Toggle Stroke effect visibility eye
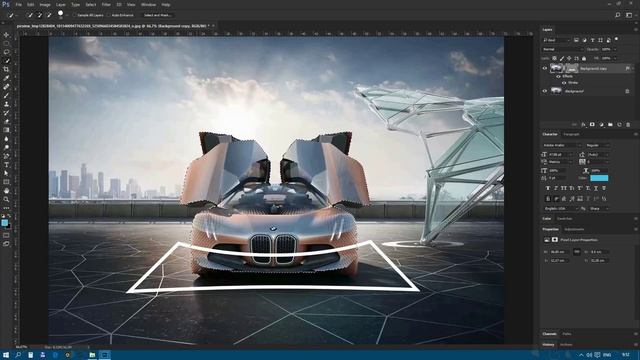 564,82
